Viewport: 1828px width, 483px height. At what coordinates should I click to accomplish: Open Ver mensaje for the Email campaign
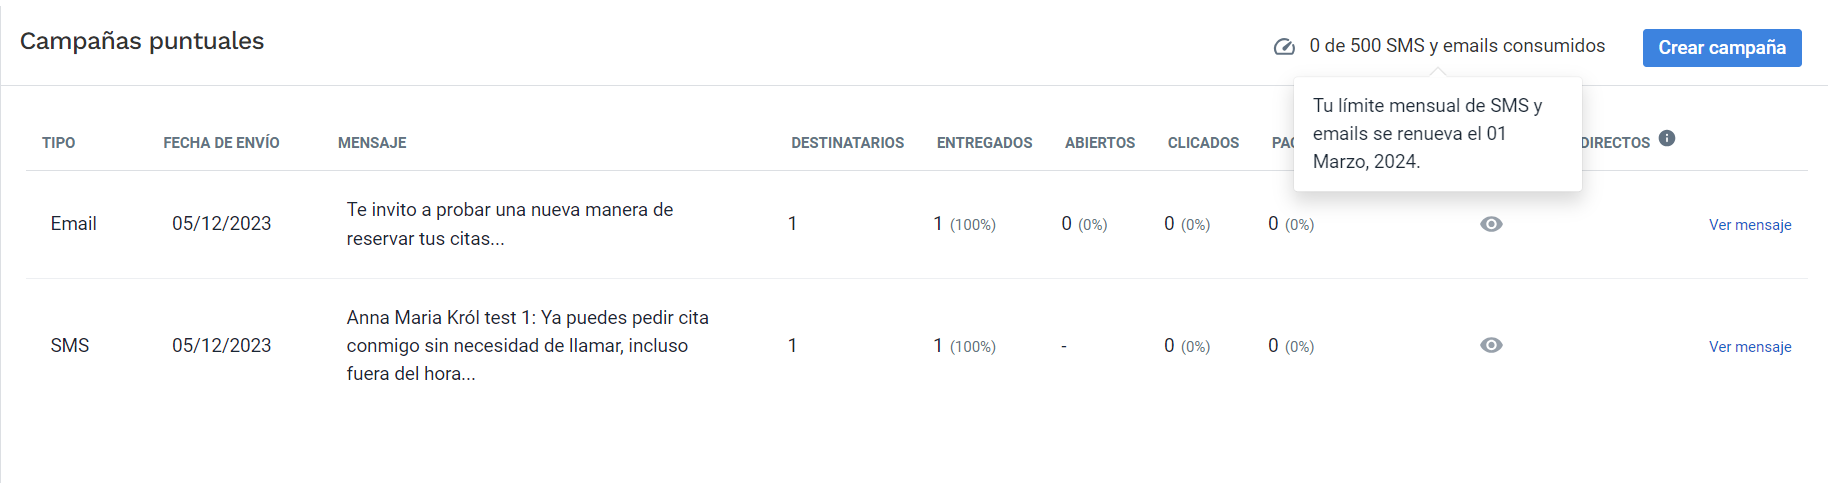point(1749,225)
